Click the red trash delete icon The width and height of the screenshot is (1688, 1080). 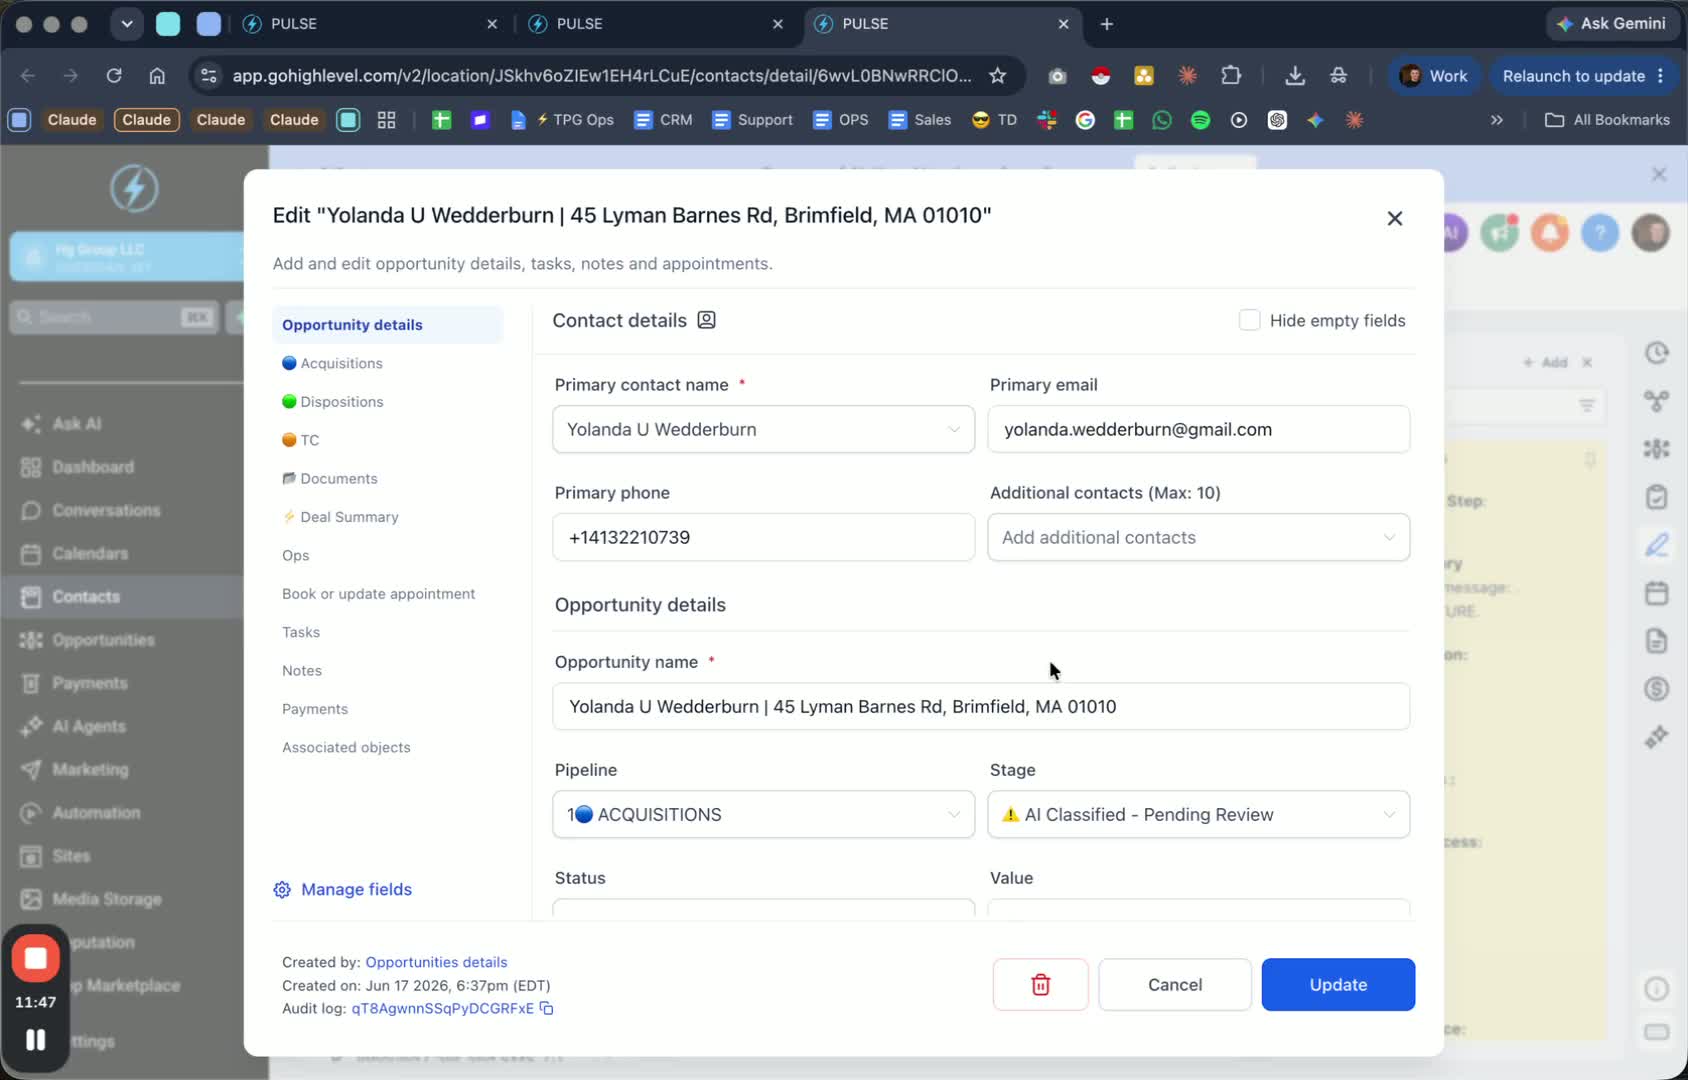1040,985
